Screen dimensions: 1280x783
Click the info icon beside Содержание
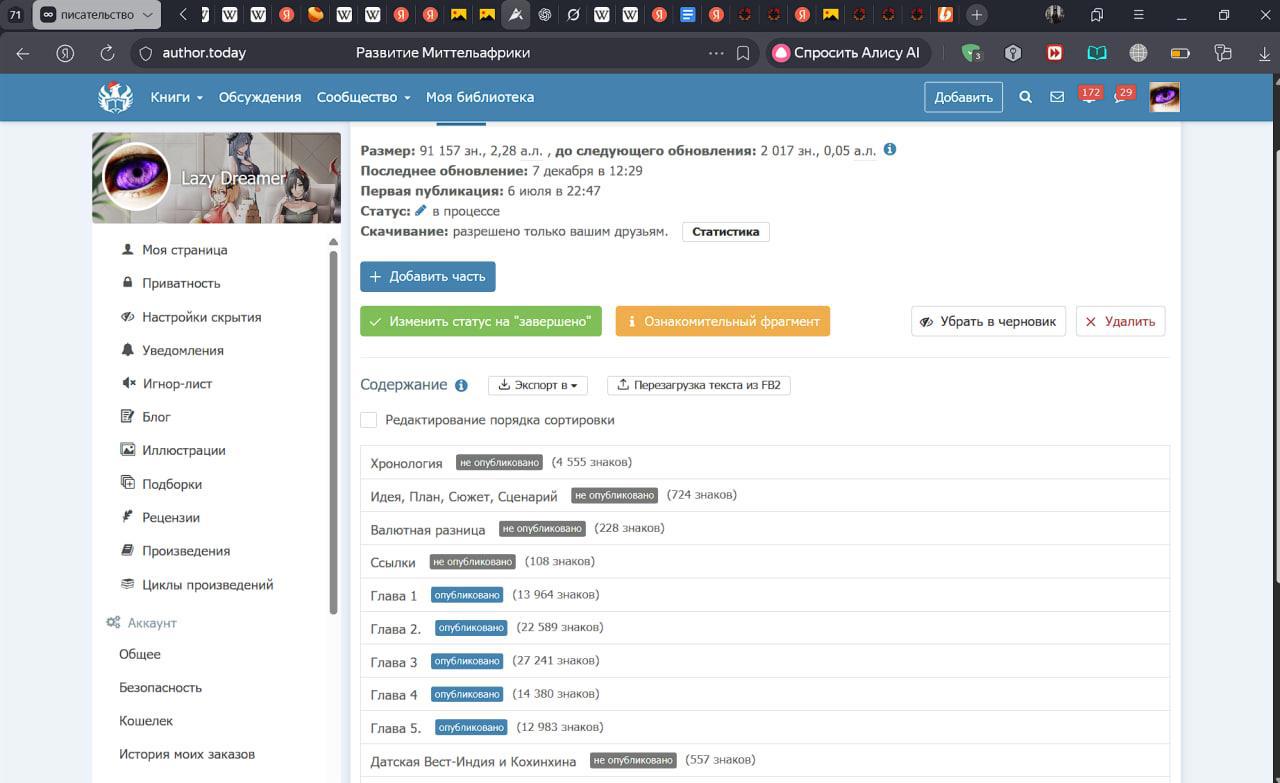click(x=461, y=385)
